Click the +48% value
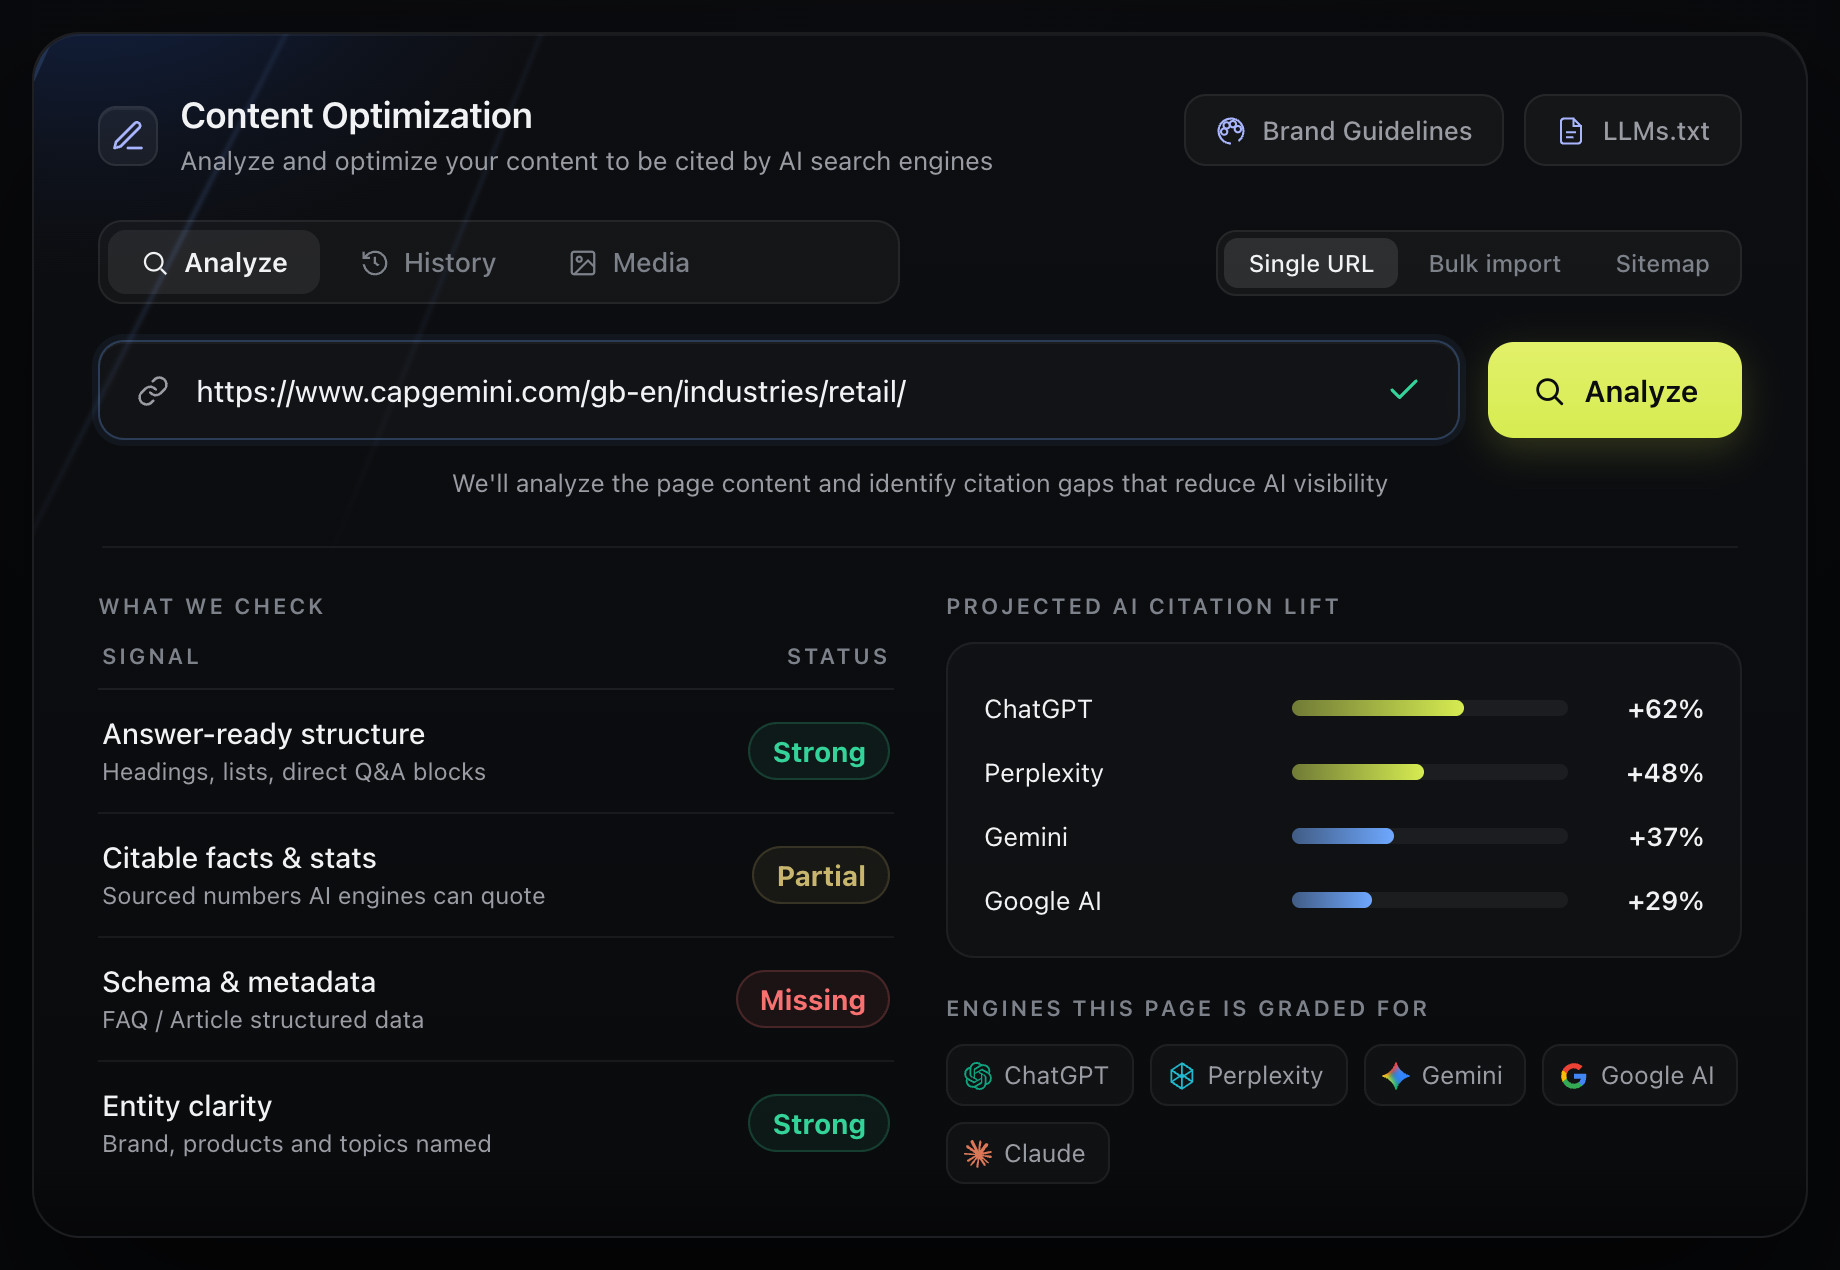This screenshot has width=1840, height=1270. [x=1665, y=773]
